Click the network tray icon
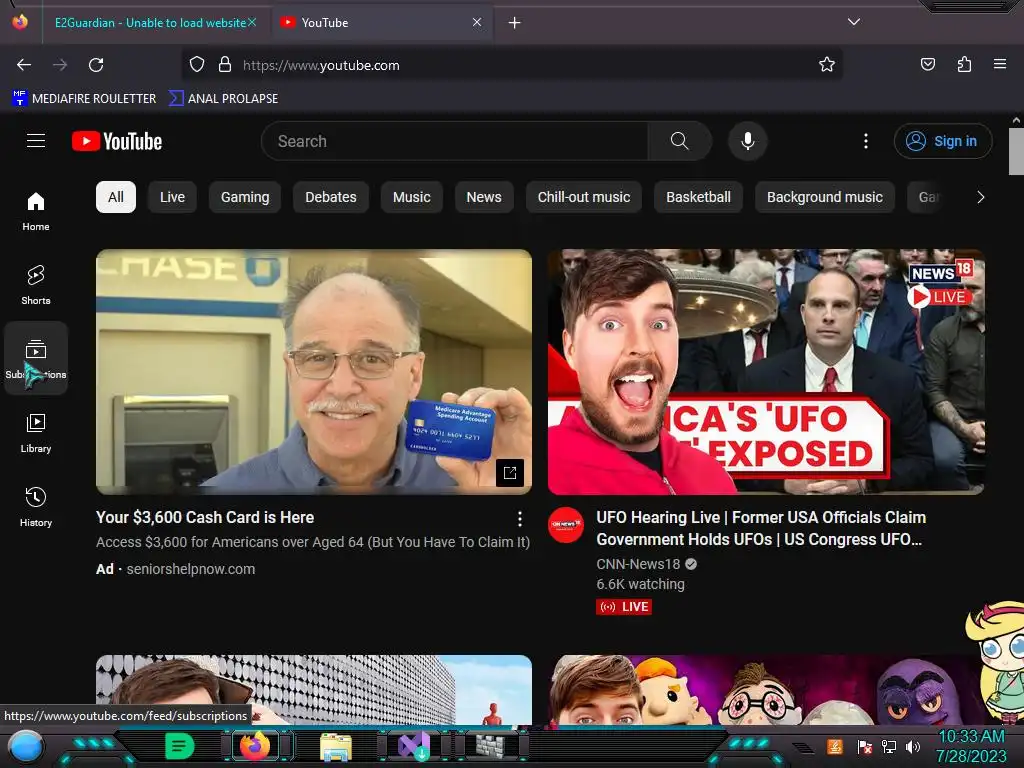Screen dimensions: 1024x768 point(889,746)
